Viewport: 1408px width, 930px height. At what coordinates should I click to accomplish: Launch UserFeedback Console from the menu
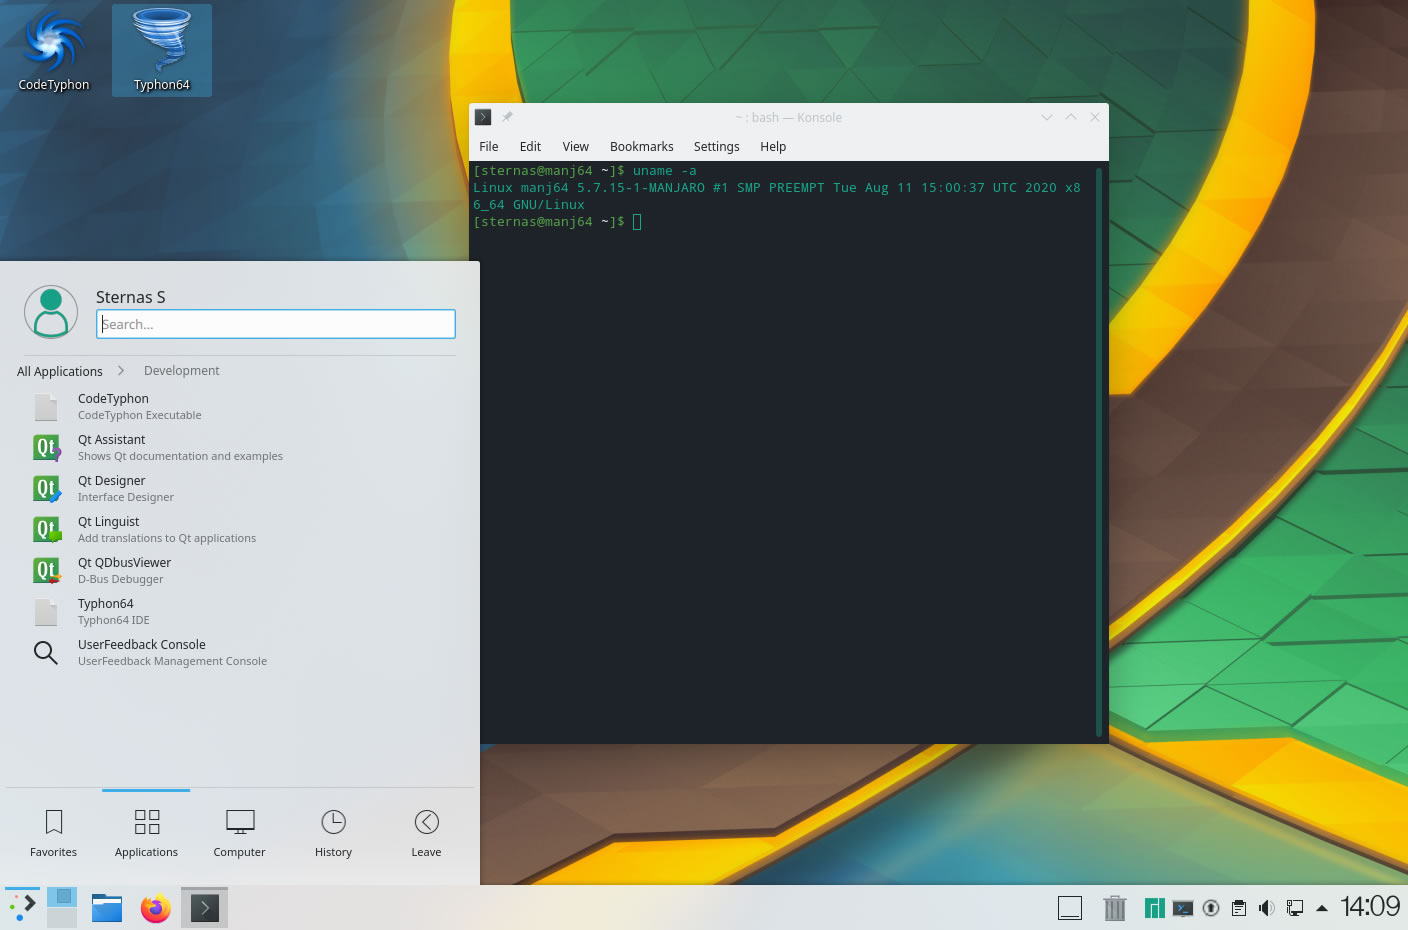pos(240,652)
